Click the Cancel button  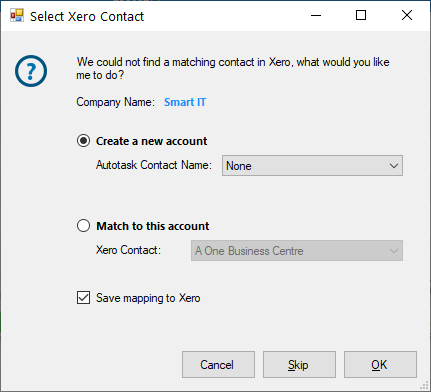pyautogui.click(x=218, y=364)
